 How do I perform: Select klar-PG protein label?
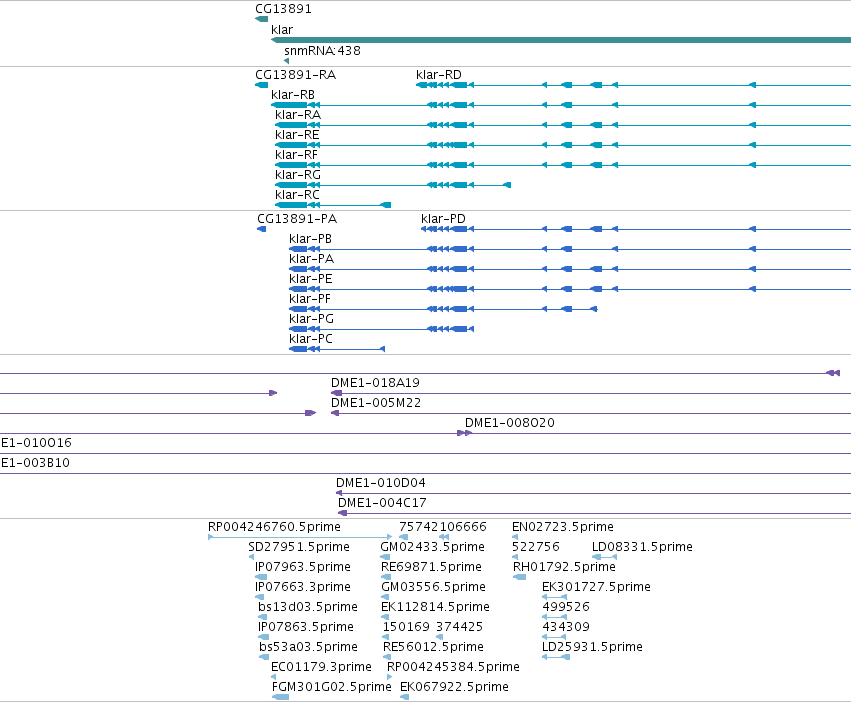[x=311, y=319]
